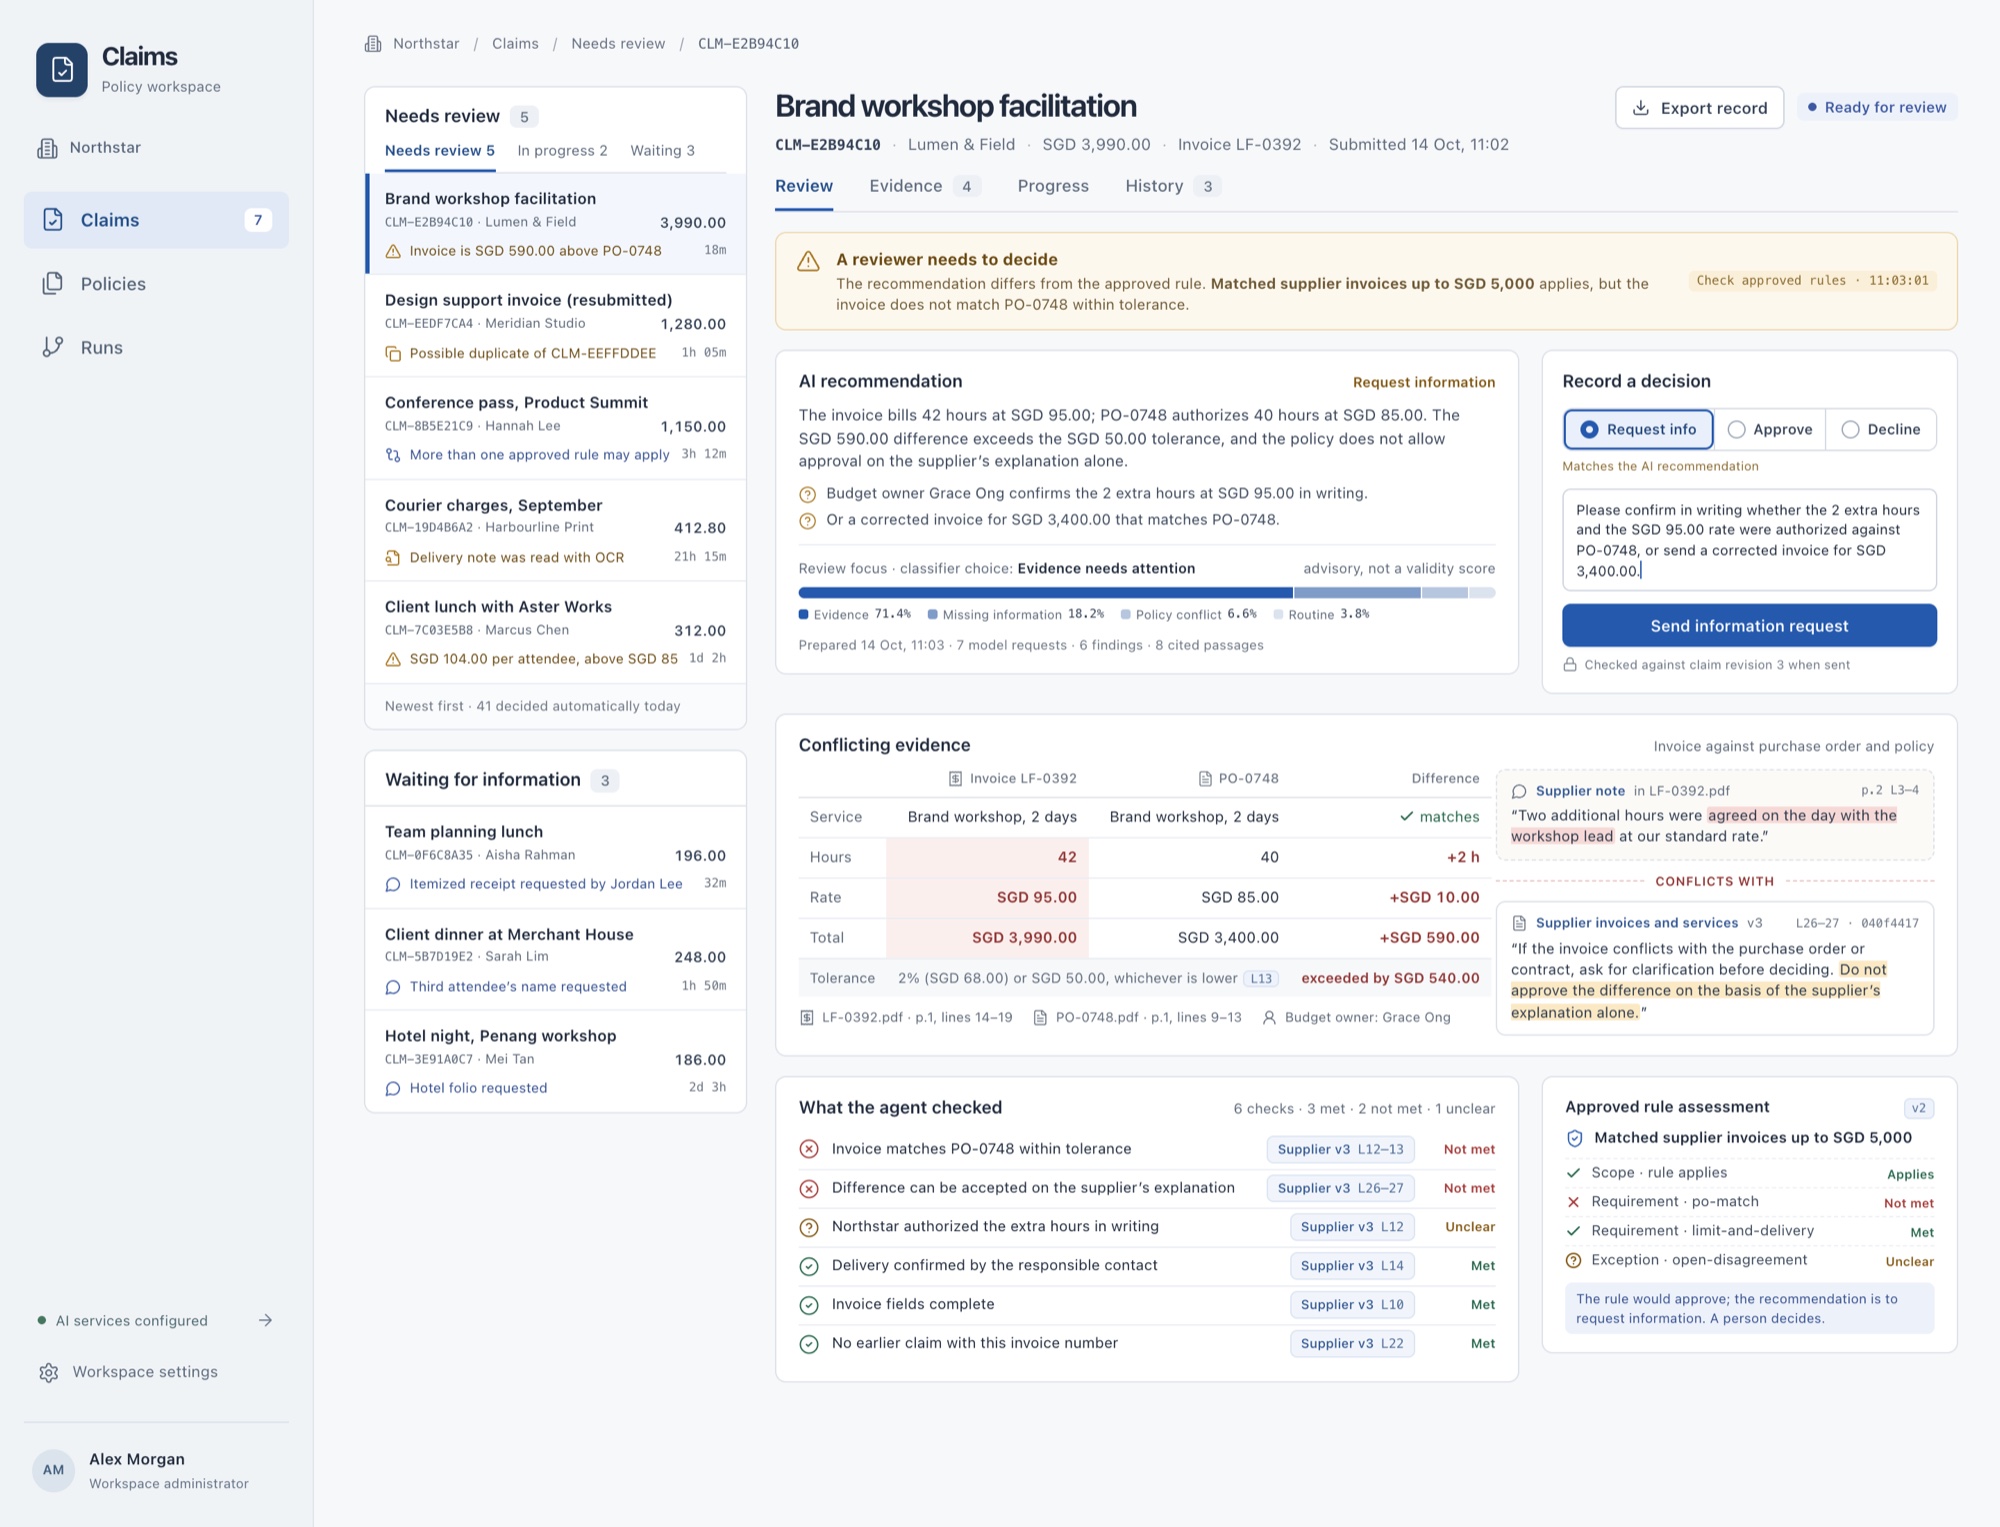This screenshot has height=1527, width=2000.
Task: Click the Runs branch icon
Action: coord(53,347)
